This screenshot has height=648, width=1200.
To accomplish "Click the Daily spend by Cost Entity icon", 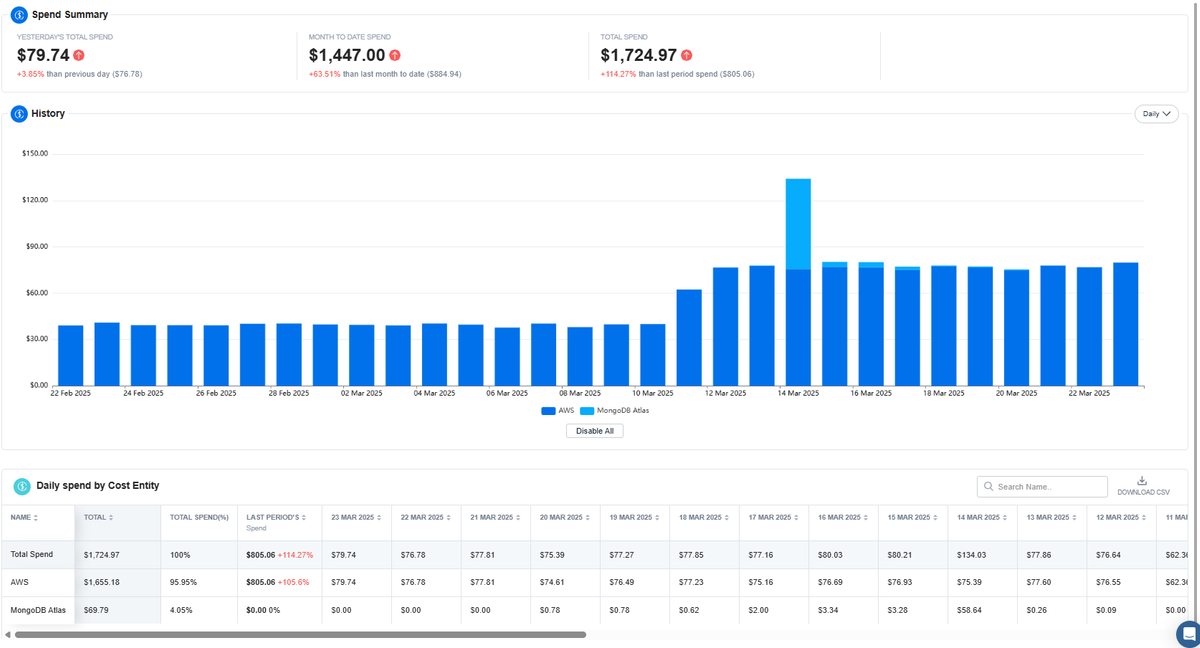I will click(22, 486).
